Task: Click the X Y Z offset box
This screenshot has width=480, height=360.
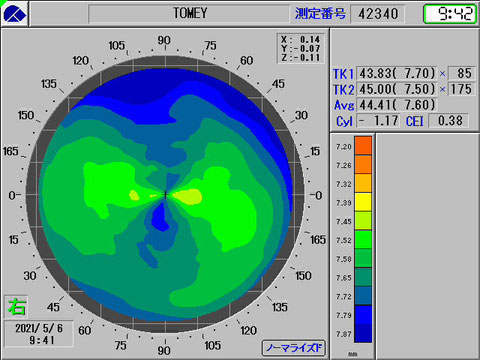Action: point(300,48)
